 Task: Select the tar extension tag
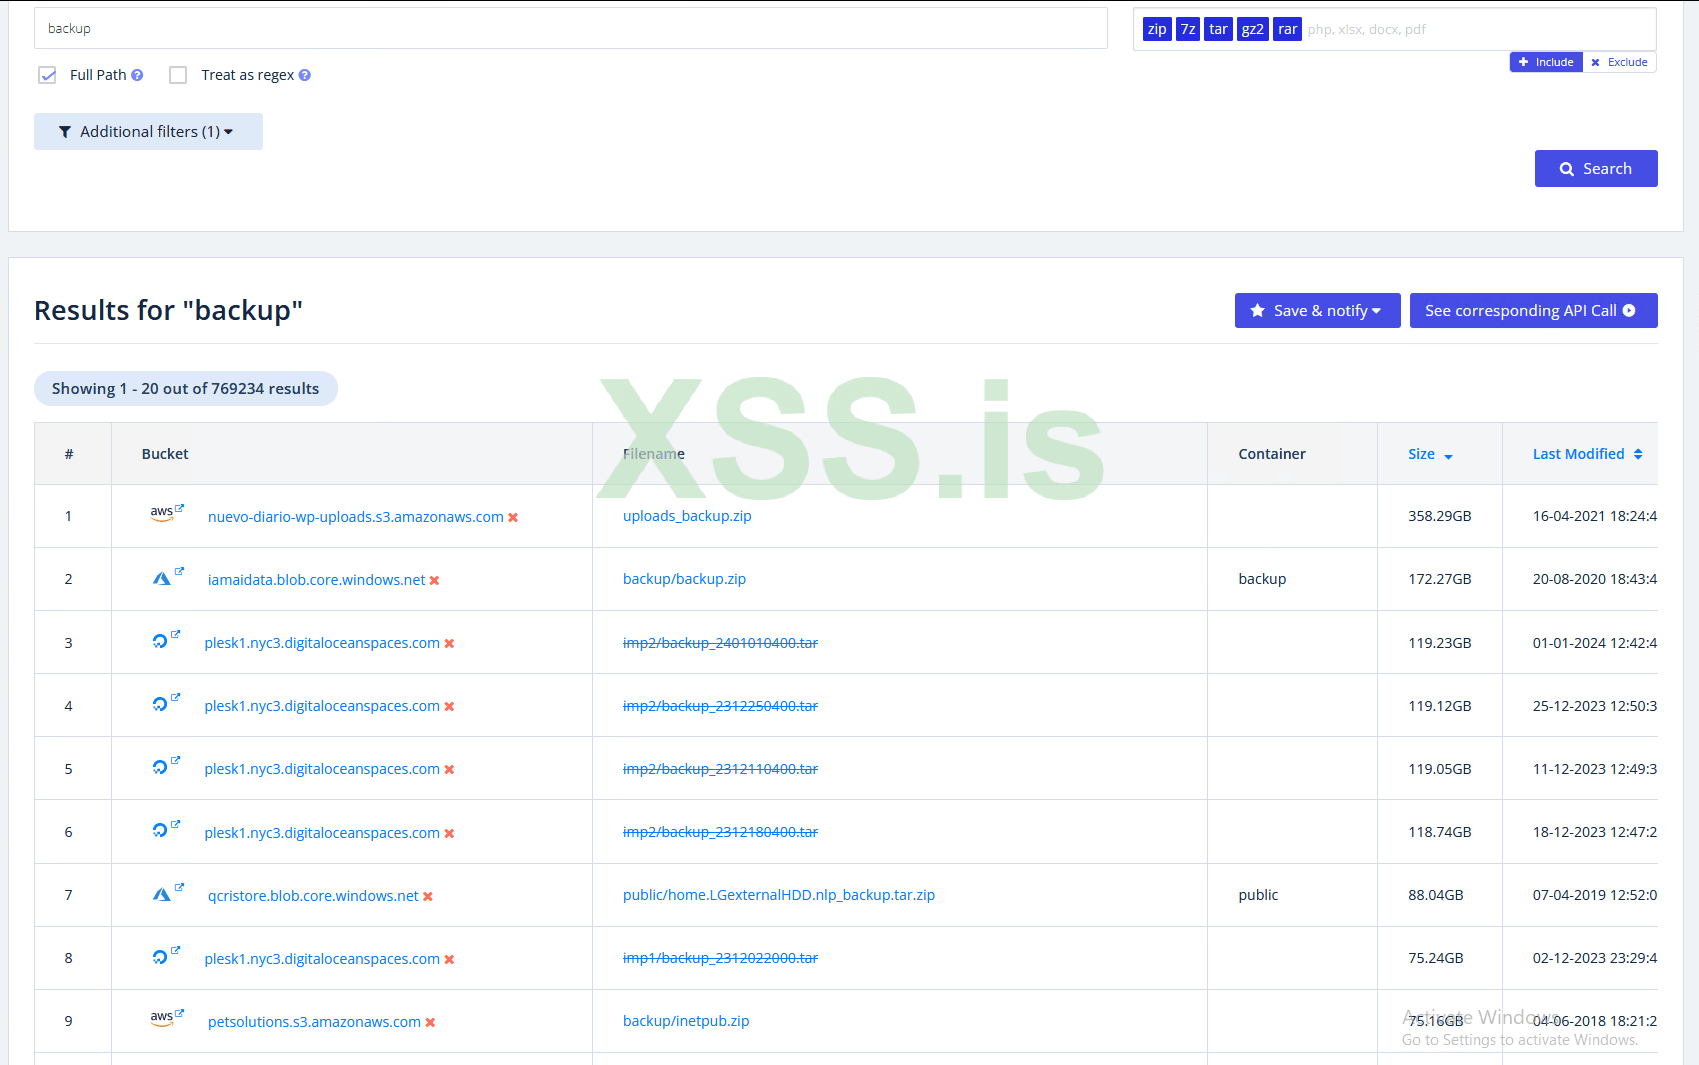(x=1218, y=29)
